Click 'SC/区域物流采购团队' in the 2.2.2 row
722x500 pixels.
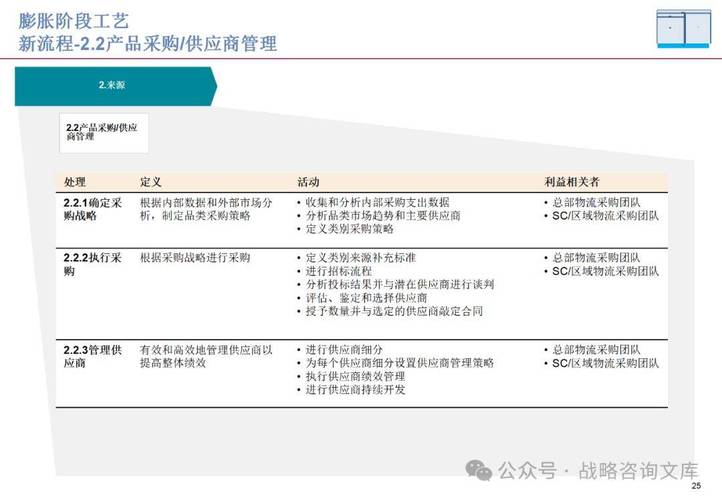pyautogui.click(x=606, y=271)
